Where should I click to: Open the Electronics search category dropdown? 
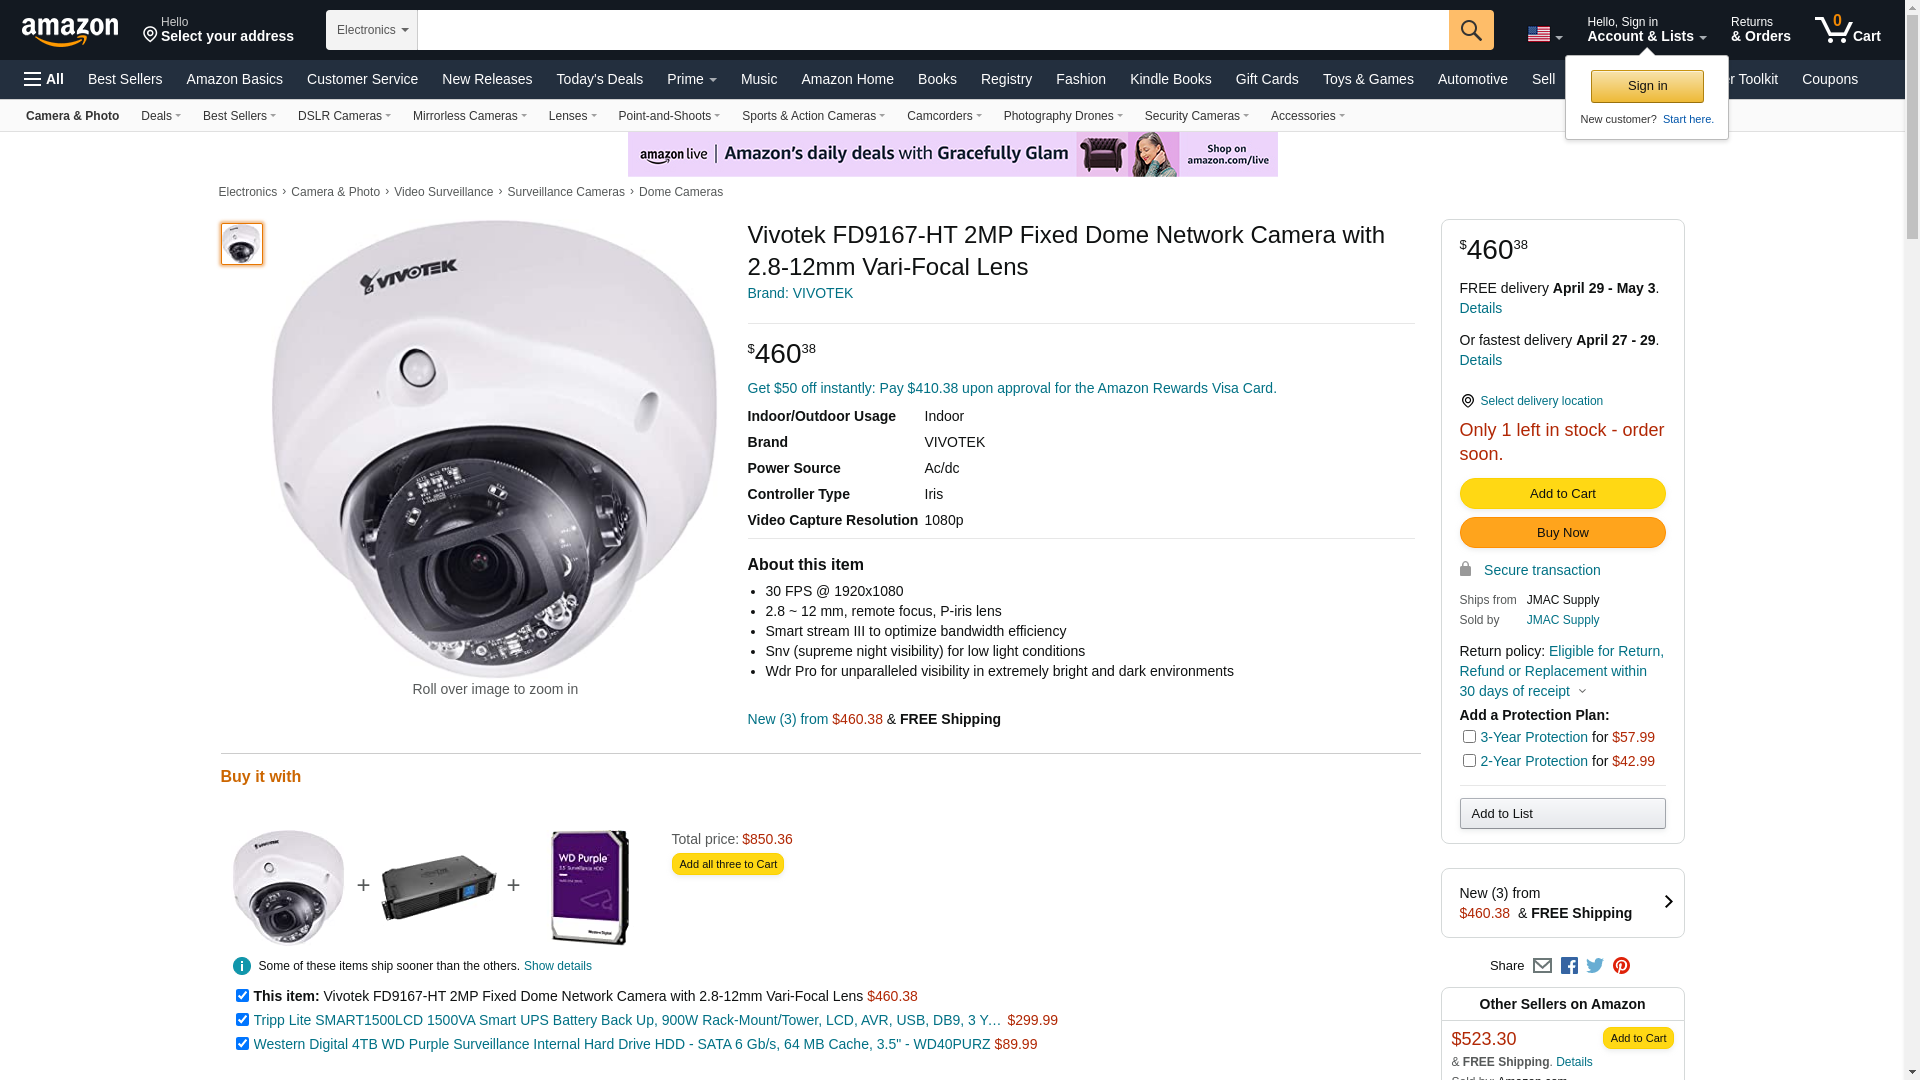click(x=371, y=30)
